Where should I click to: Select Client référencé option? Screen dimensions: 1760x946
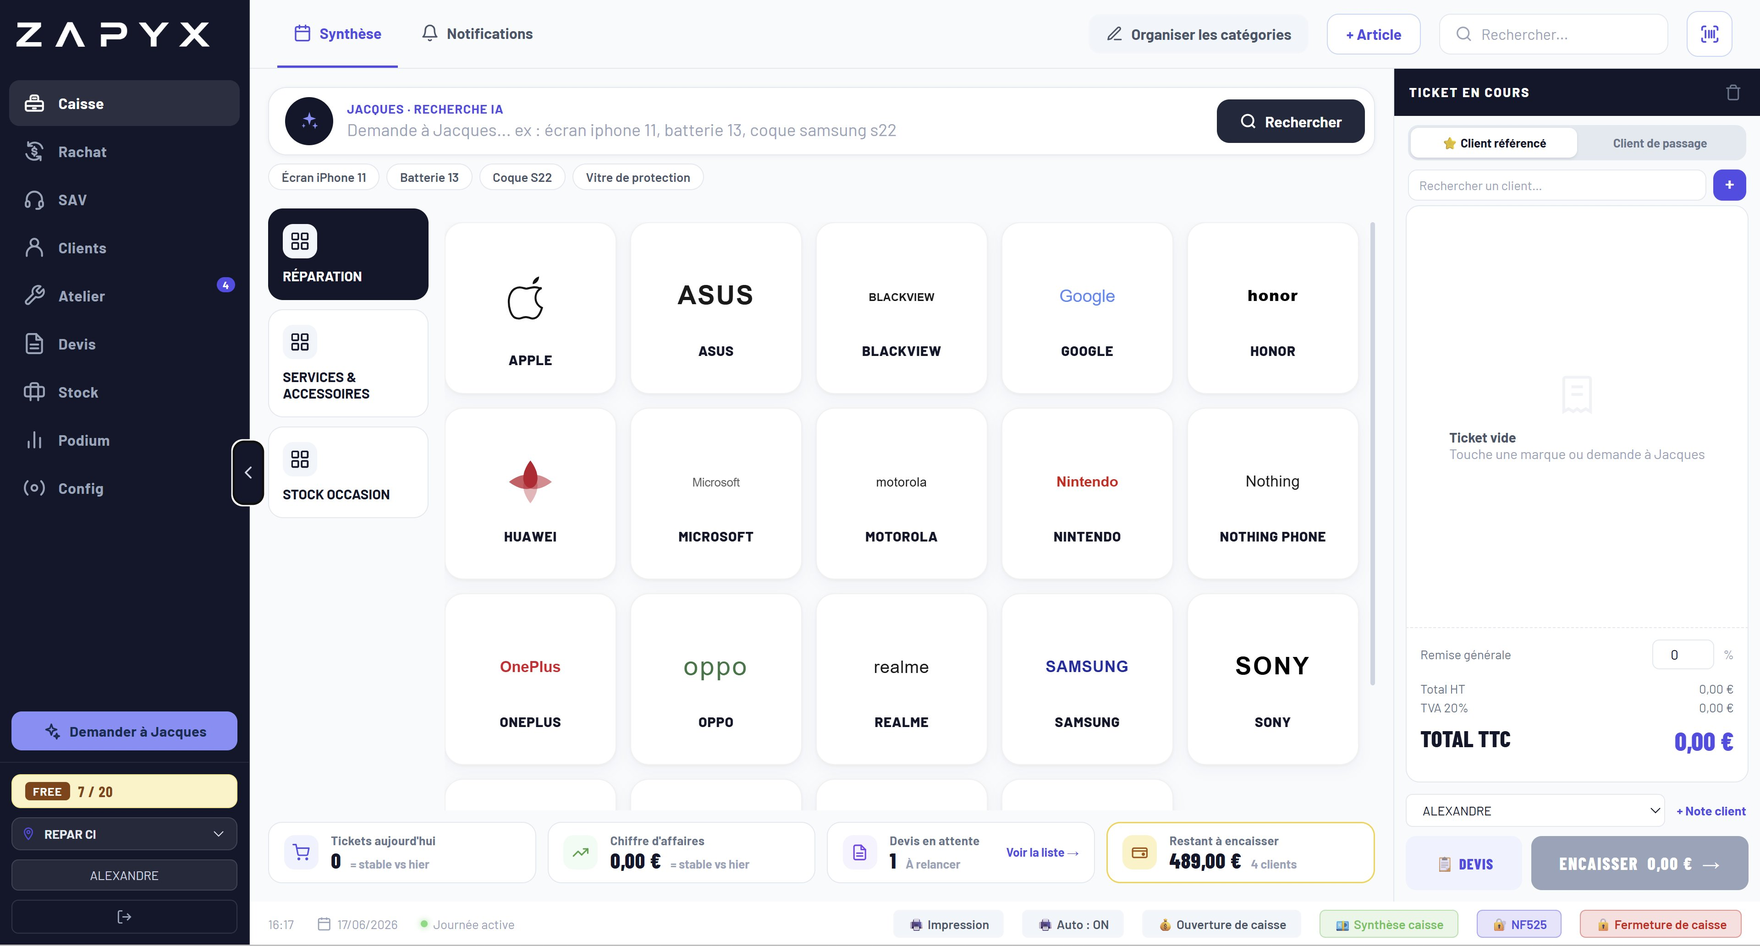pos(1494,143)
